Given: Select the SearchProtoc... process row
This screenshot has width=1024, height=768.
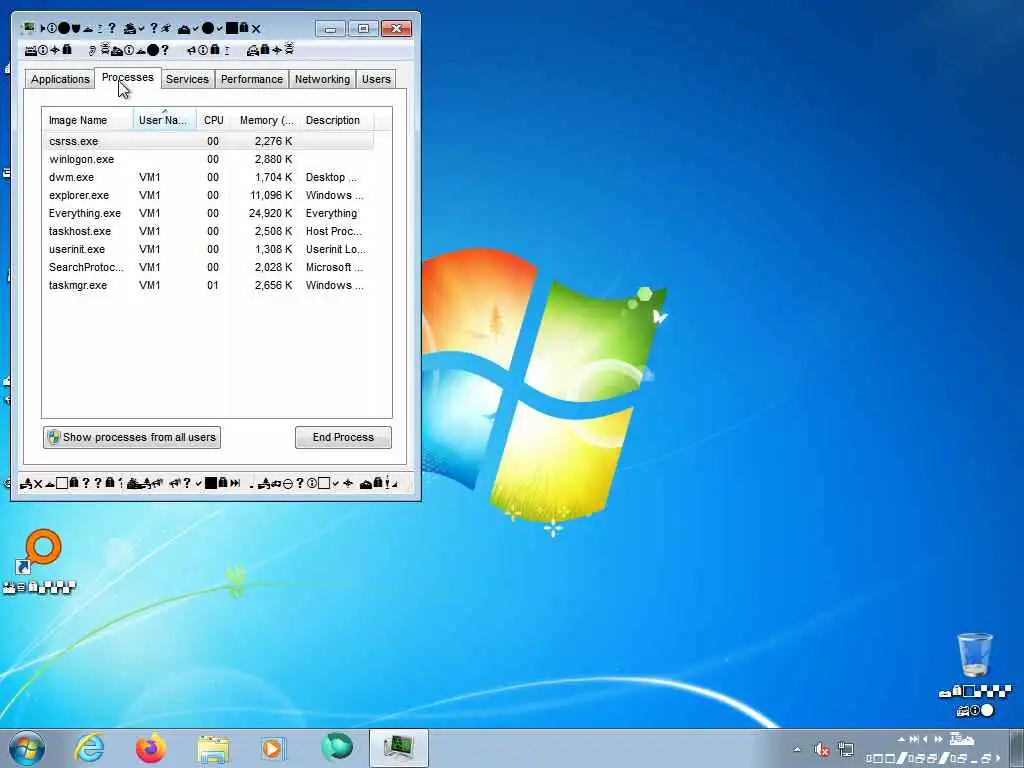Looking at the screenshot, I should (208, 267).
